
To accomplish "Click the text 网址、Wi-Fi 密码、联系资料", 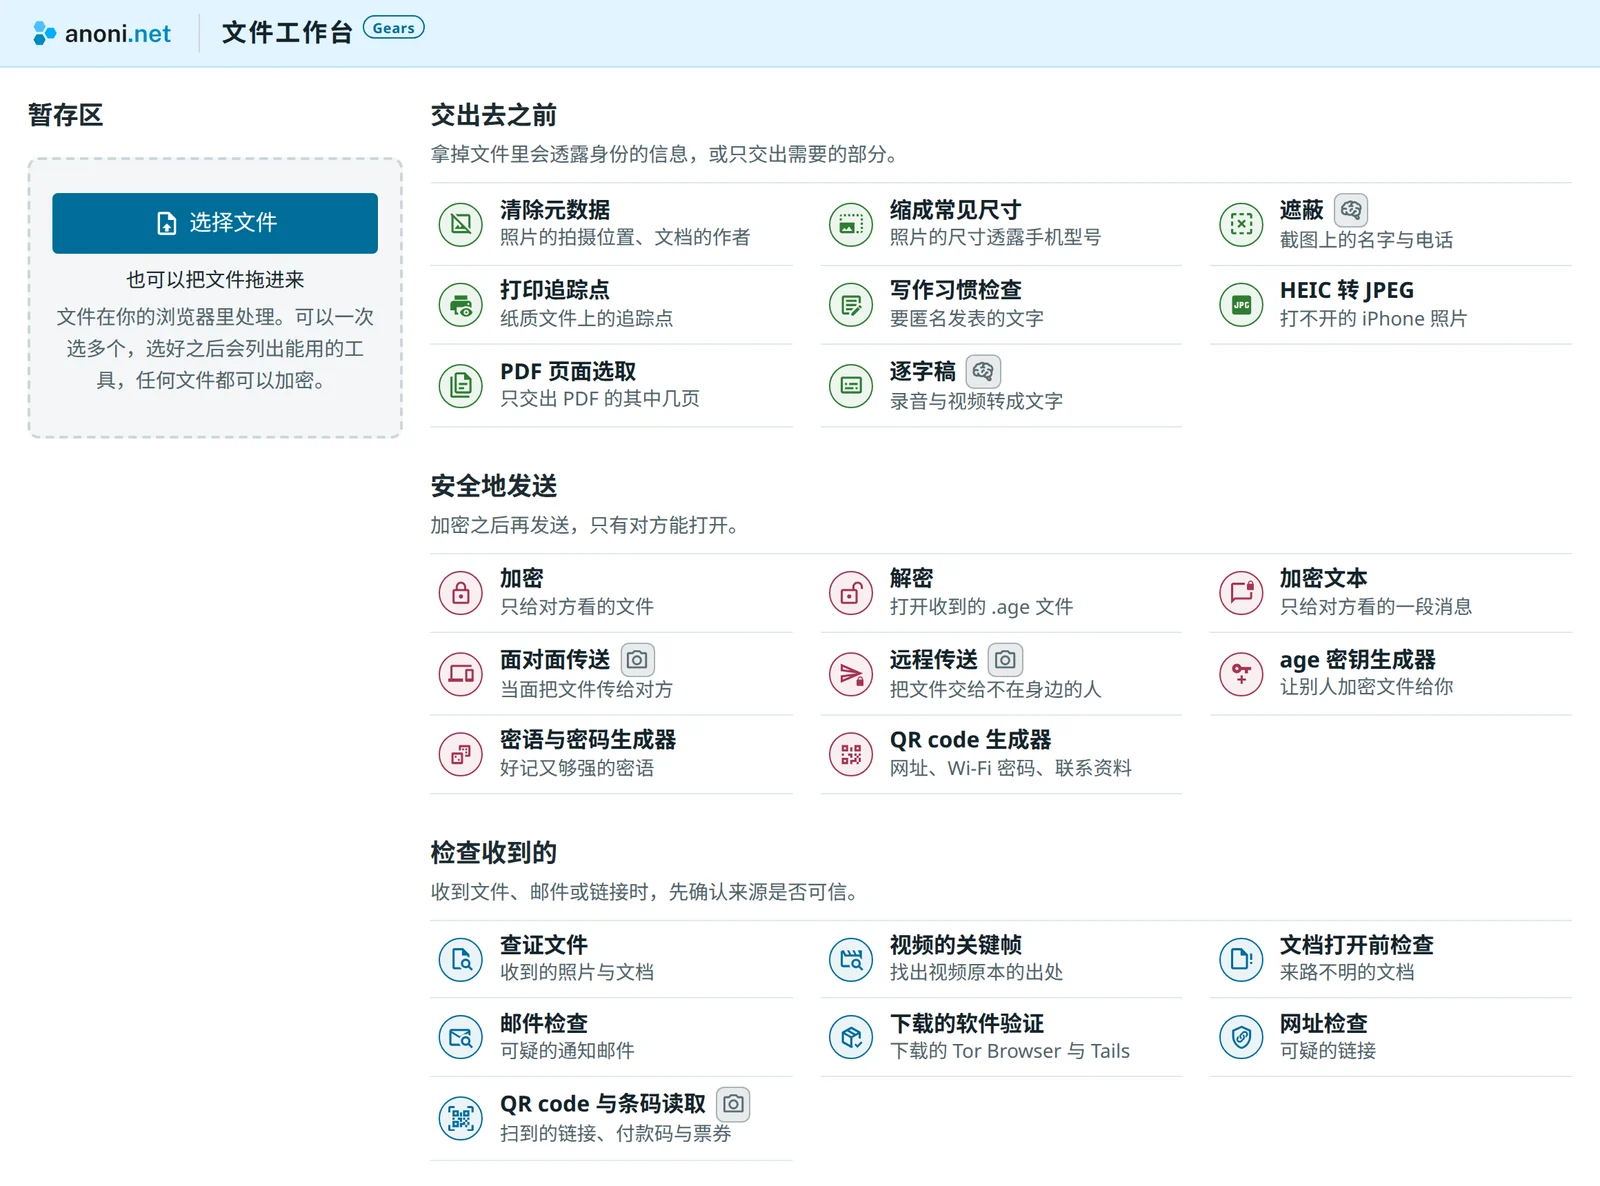I will click(1011, 768).
